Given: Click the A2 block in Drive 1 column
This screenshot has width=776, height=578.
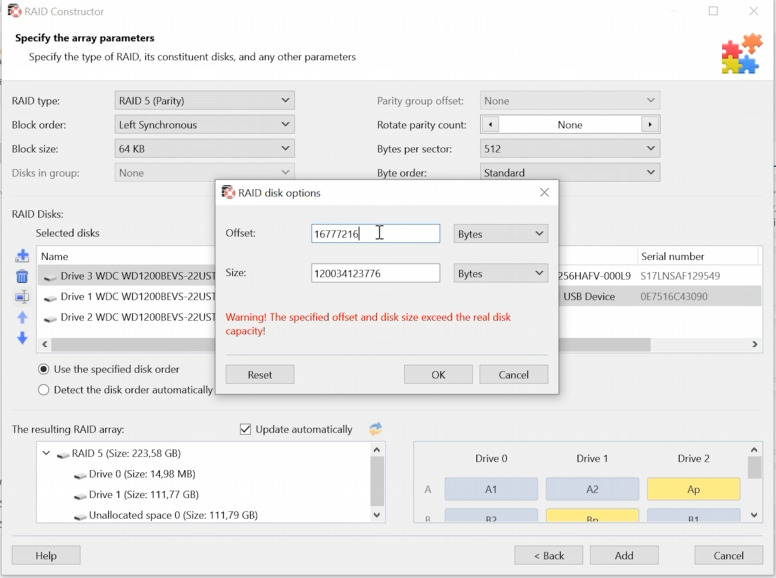Looking at the screenshot, I should coord(592,489).
